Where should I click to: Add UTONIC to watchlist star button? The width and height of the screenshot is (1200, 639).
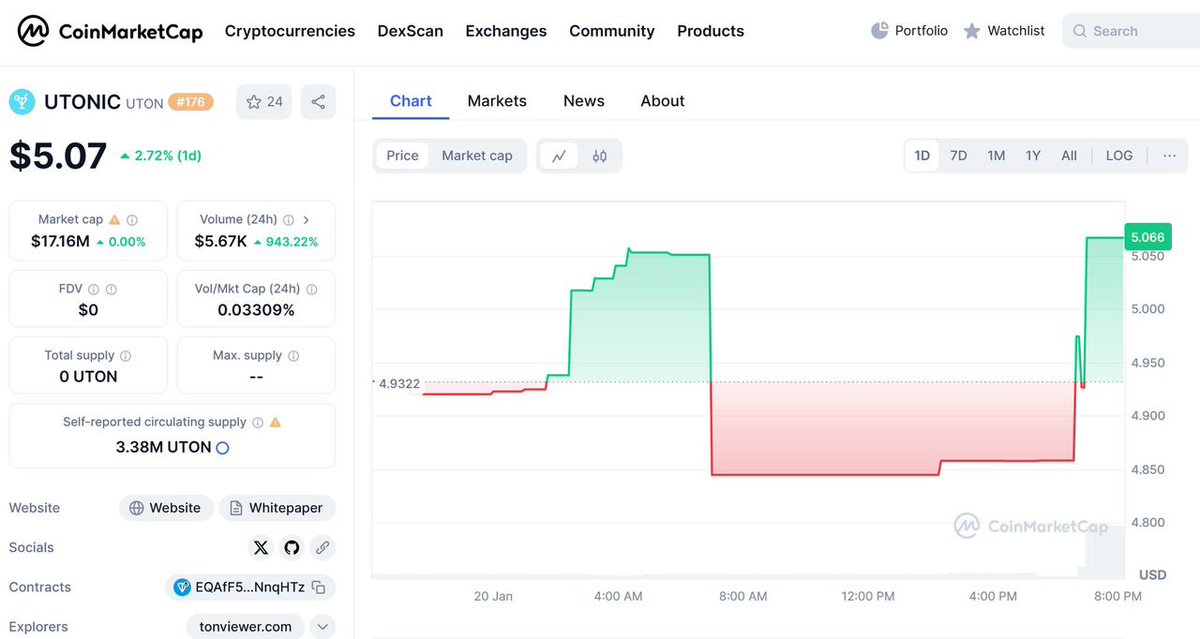pyautogui.click(x=264, y=102)
